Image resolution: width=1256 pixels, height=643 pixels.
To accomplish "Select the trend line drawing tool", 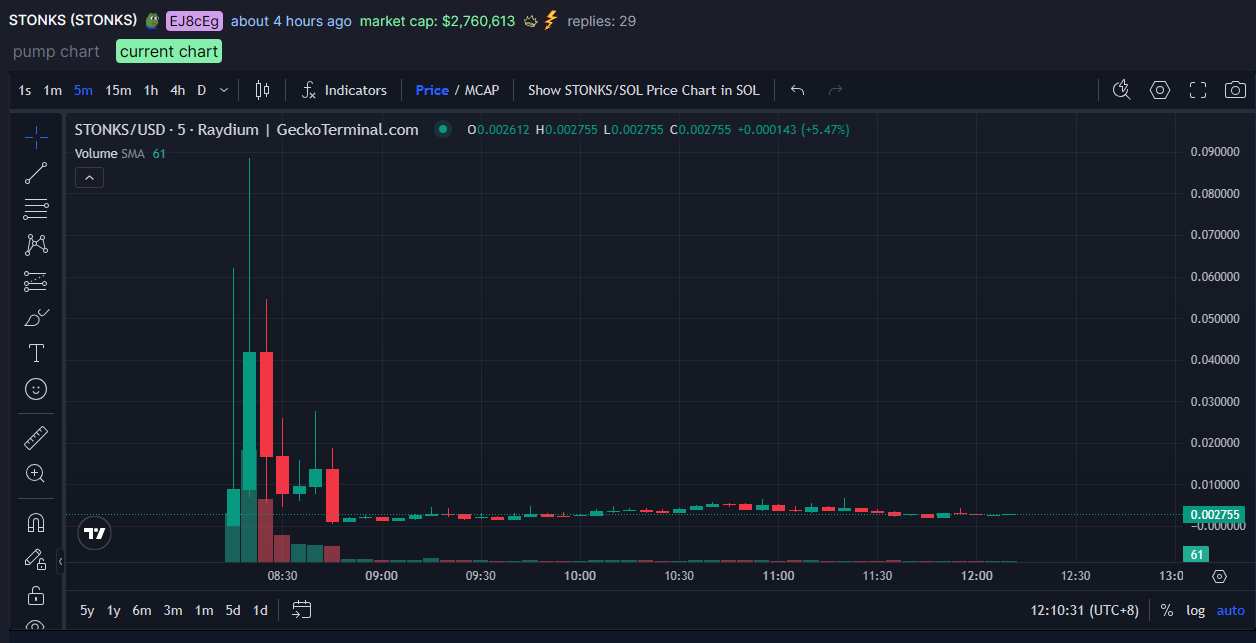I will tap(36, 173).
